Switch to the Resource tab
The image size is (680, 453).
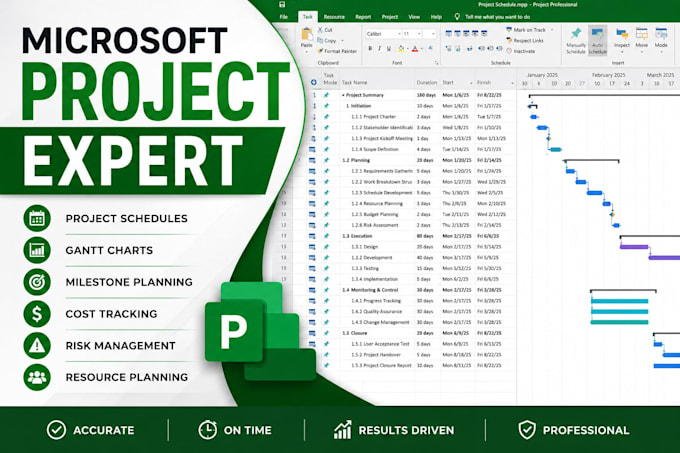point(334,17)
